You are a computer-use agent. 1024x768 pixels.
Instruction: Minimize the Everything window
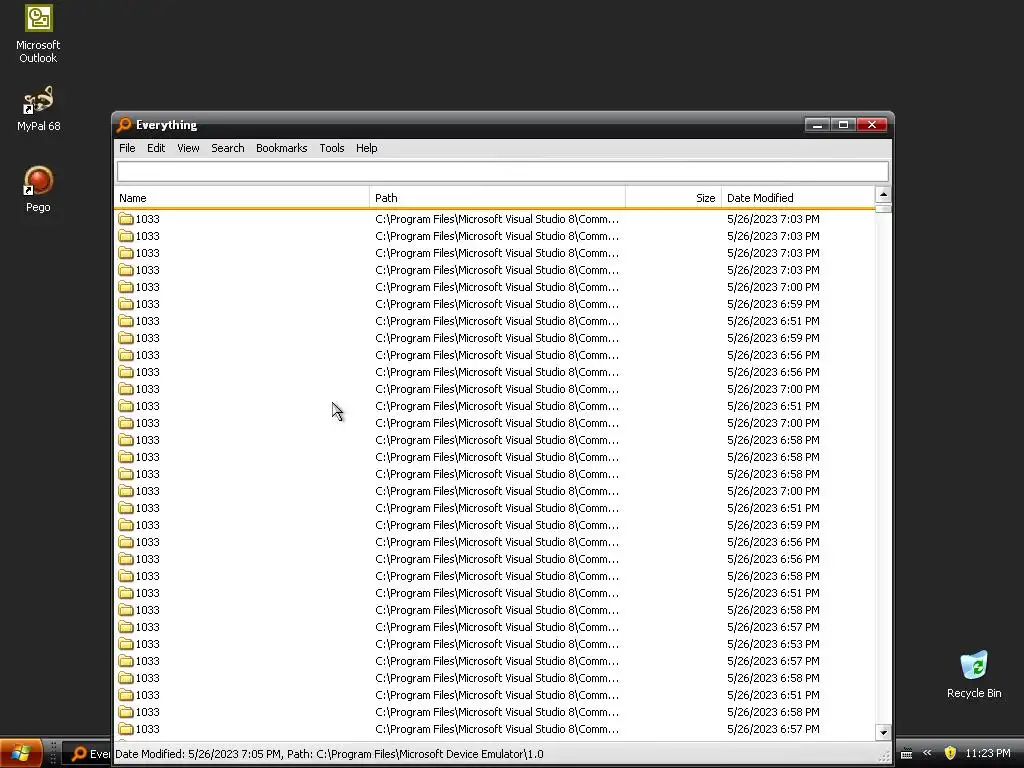(817, 125)
